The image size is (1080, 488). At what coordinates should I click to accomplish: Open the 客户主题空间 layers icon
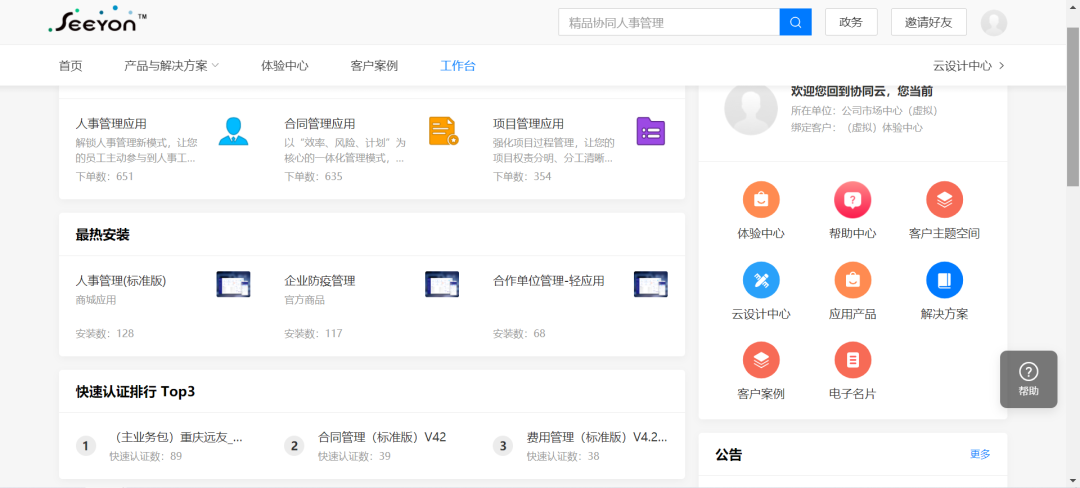coord(944,200)
